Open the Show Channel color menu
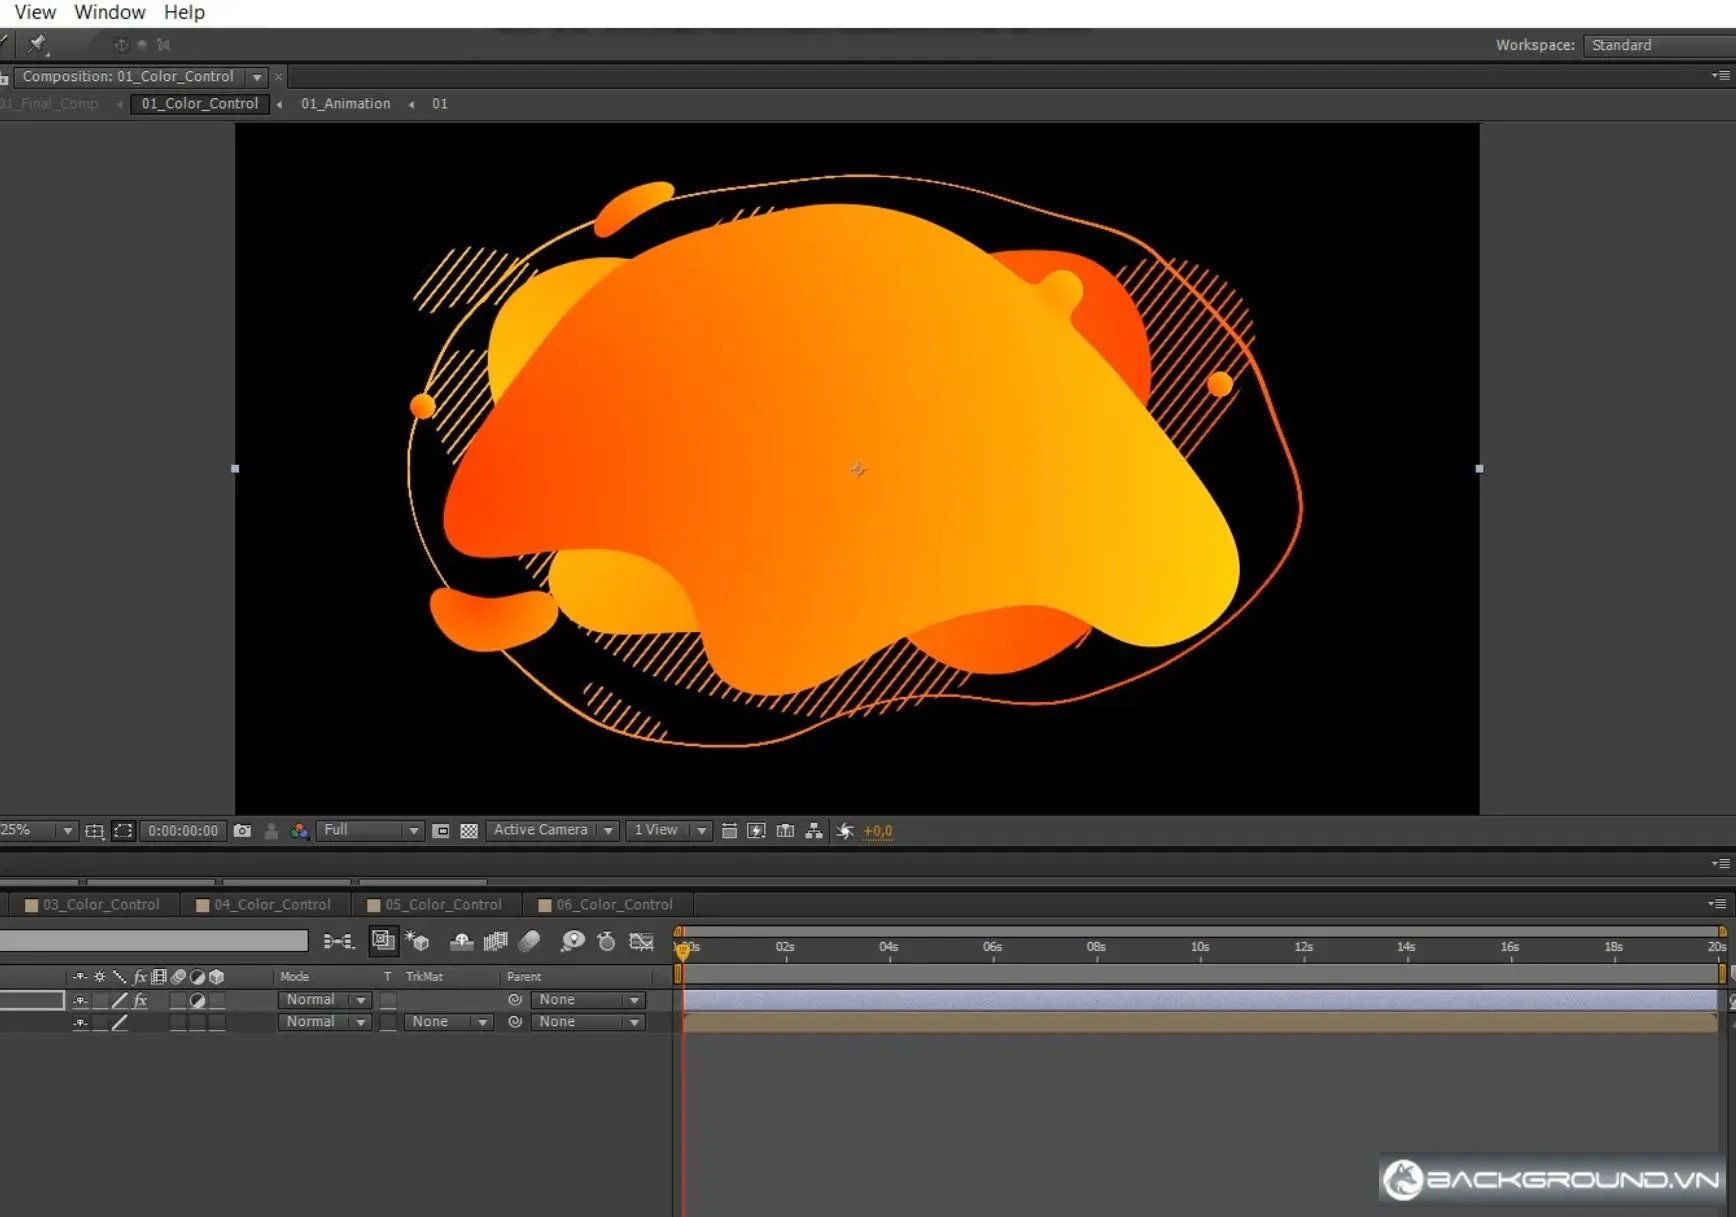This screenshot has height=1217, width=1736. tap(299, 831)
